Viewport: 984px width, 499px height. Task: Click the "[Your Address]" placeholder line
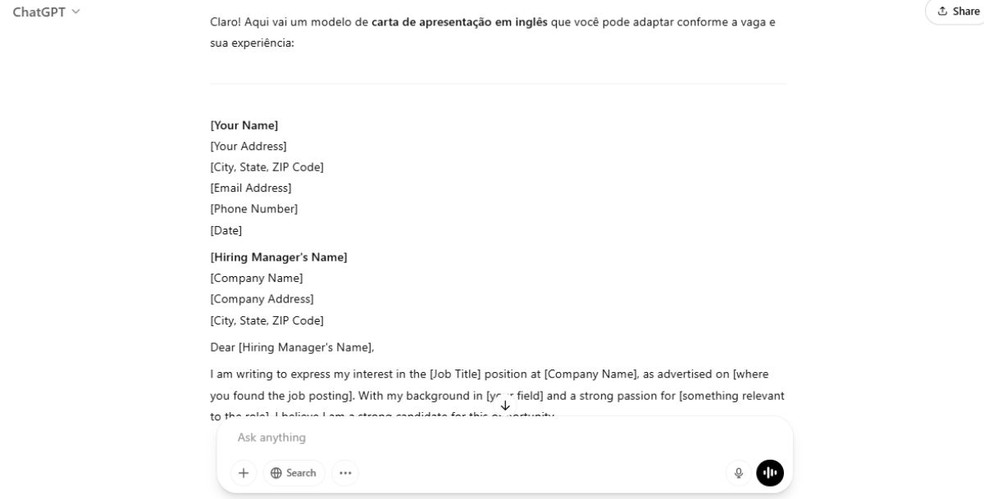tap(248, 146)
